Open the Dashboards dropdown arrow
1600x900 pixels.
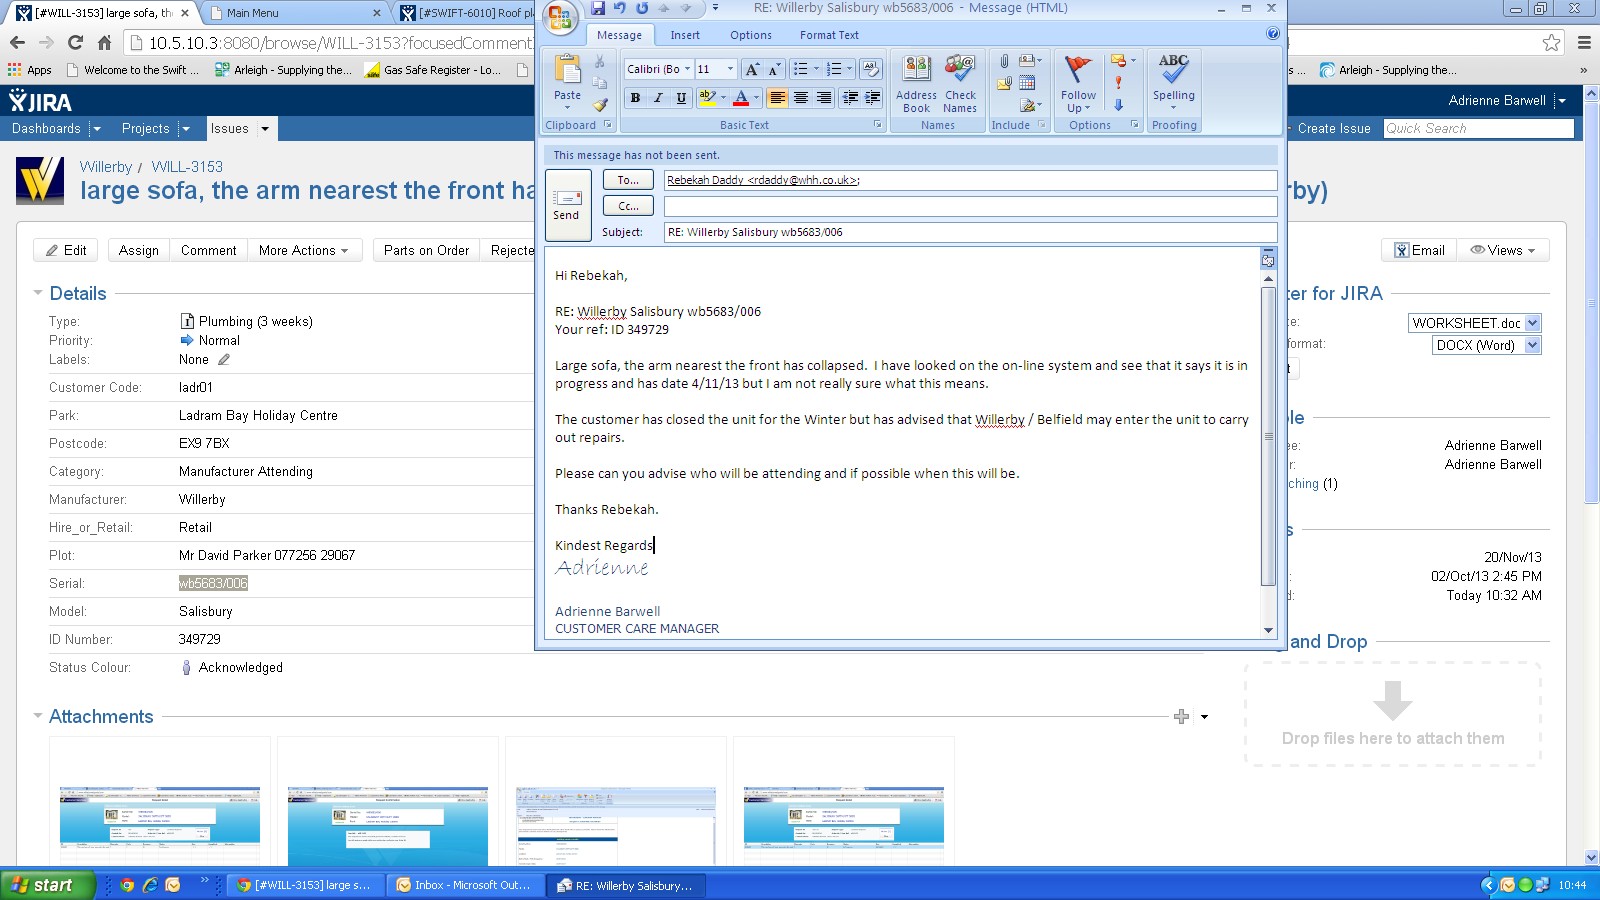(96, 128)
